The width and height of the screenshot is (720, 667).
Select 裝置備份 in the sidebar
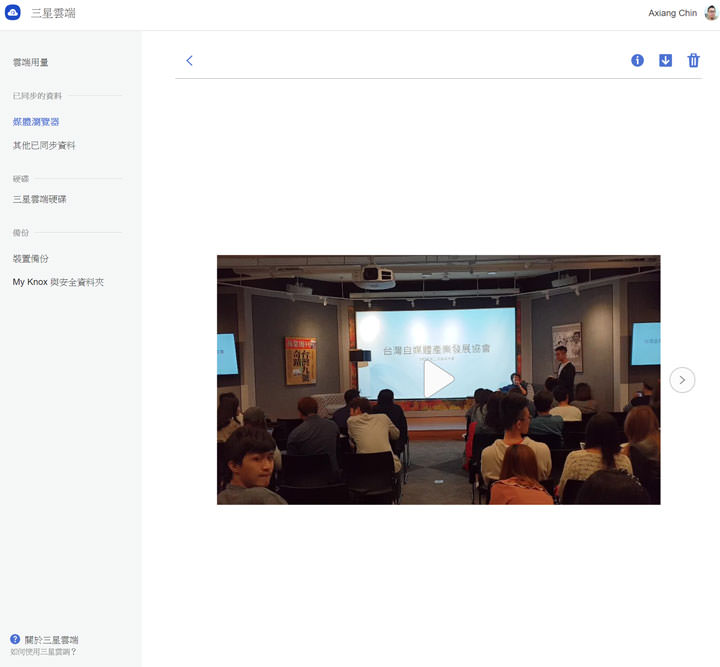click(x=31, y=259)
